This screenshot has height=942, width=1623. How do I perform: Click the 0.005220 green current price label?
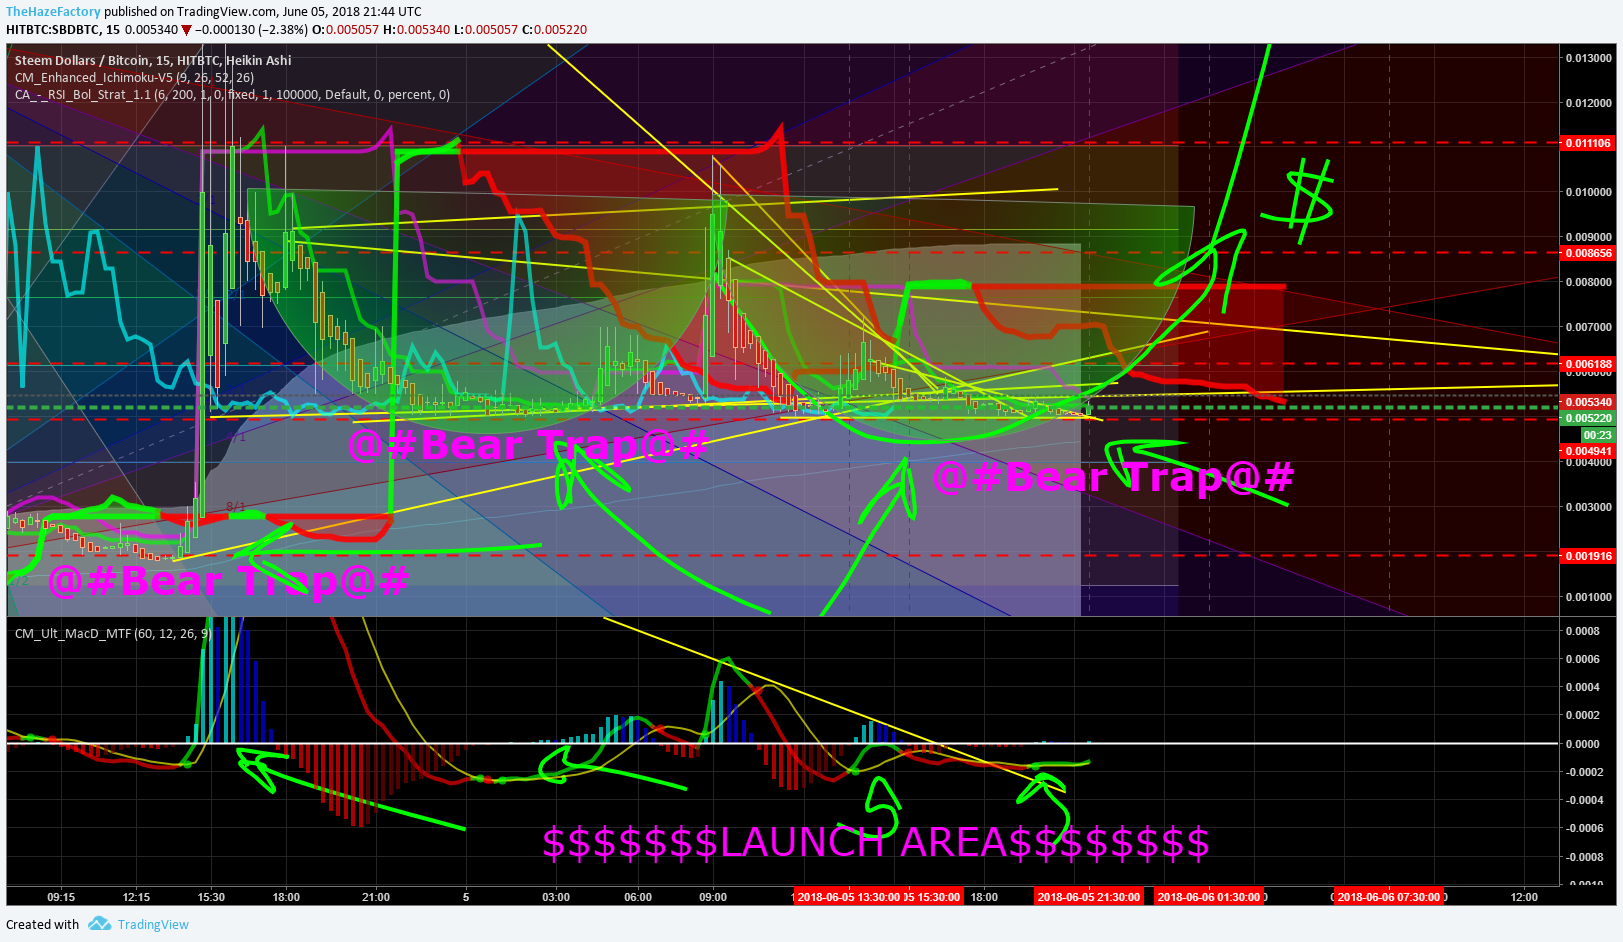pyautogui.click(x=1588, y=418)
